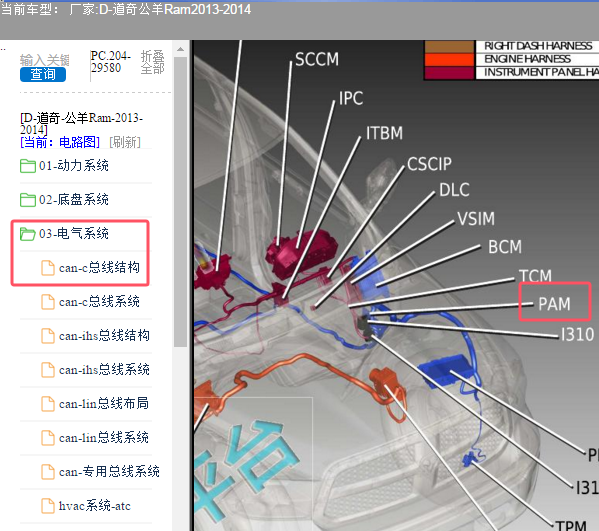Collapse the 03-电气系统 tree item
Viewport: 599px width, 531px height.
pyautogui.click(x=74, y=233)
